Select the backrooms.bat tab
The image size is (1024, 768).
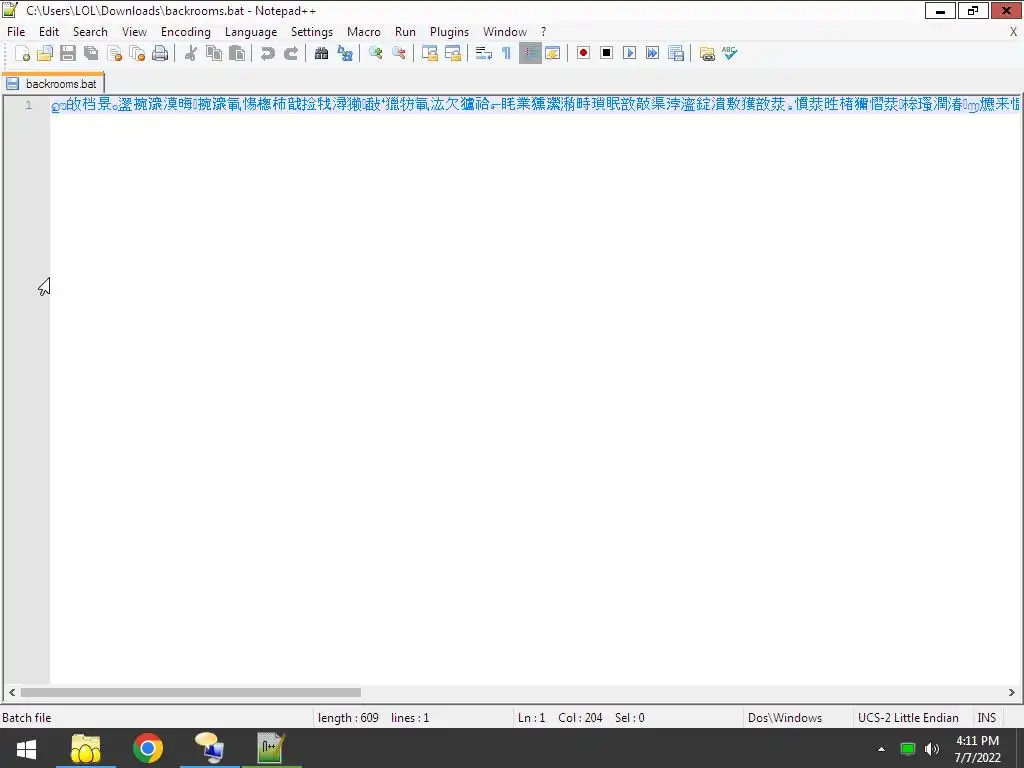click(x=53, y=84)
